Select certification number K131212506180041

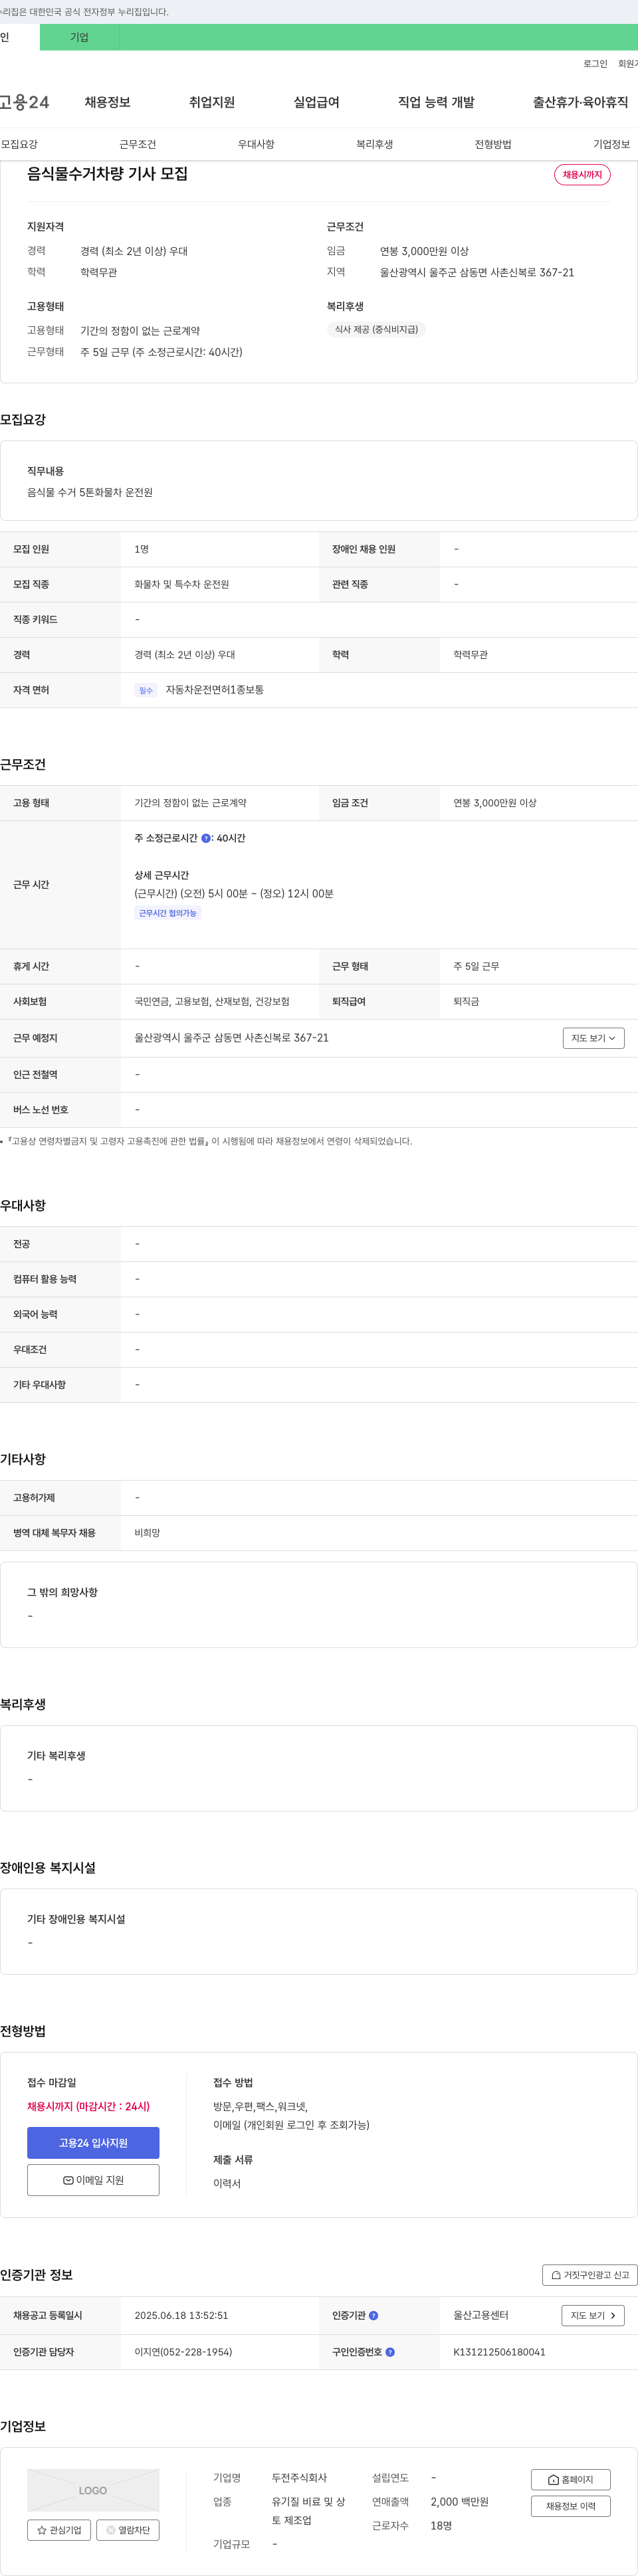(x=499, y=2352)
